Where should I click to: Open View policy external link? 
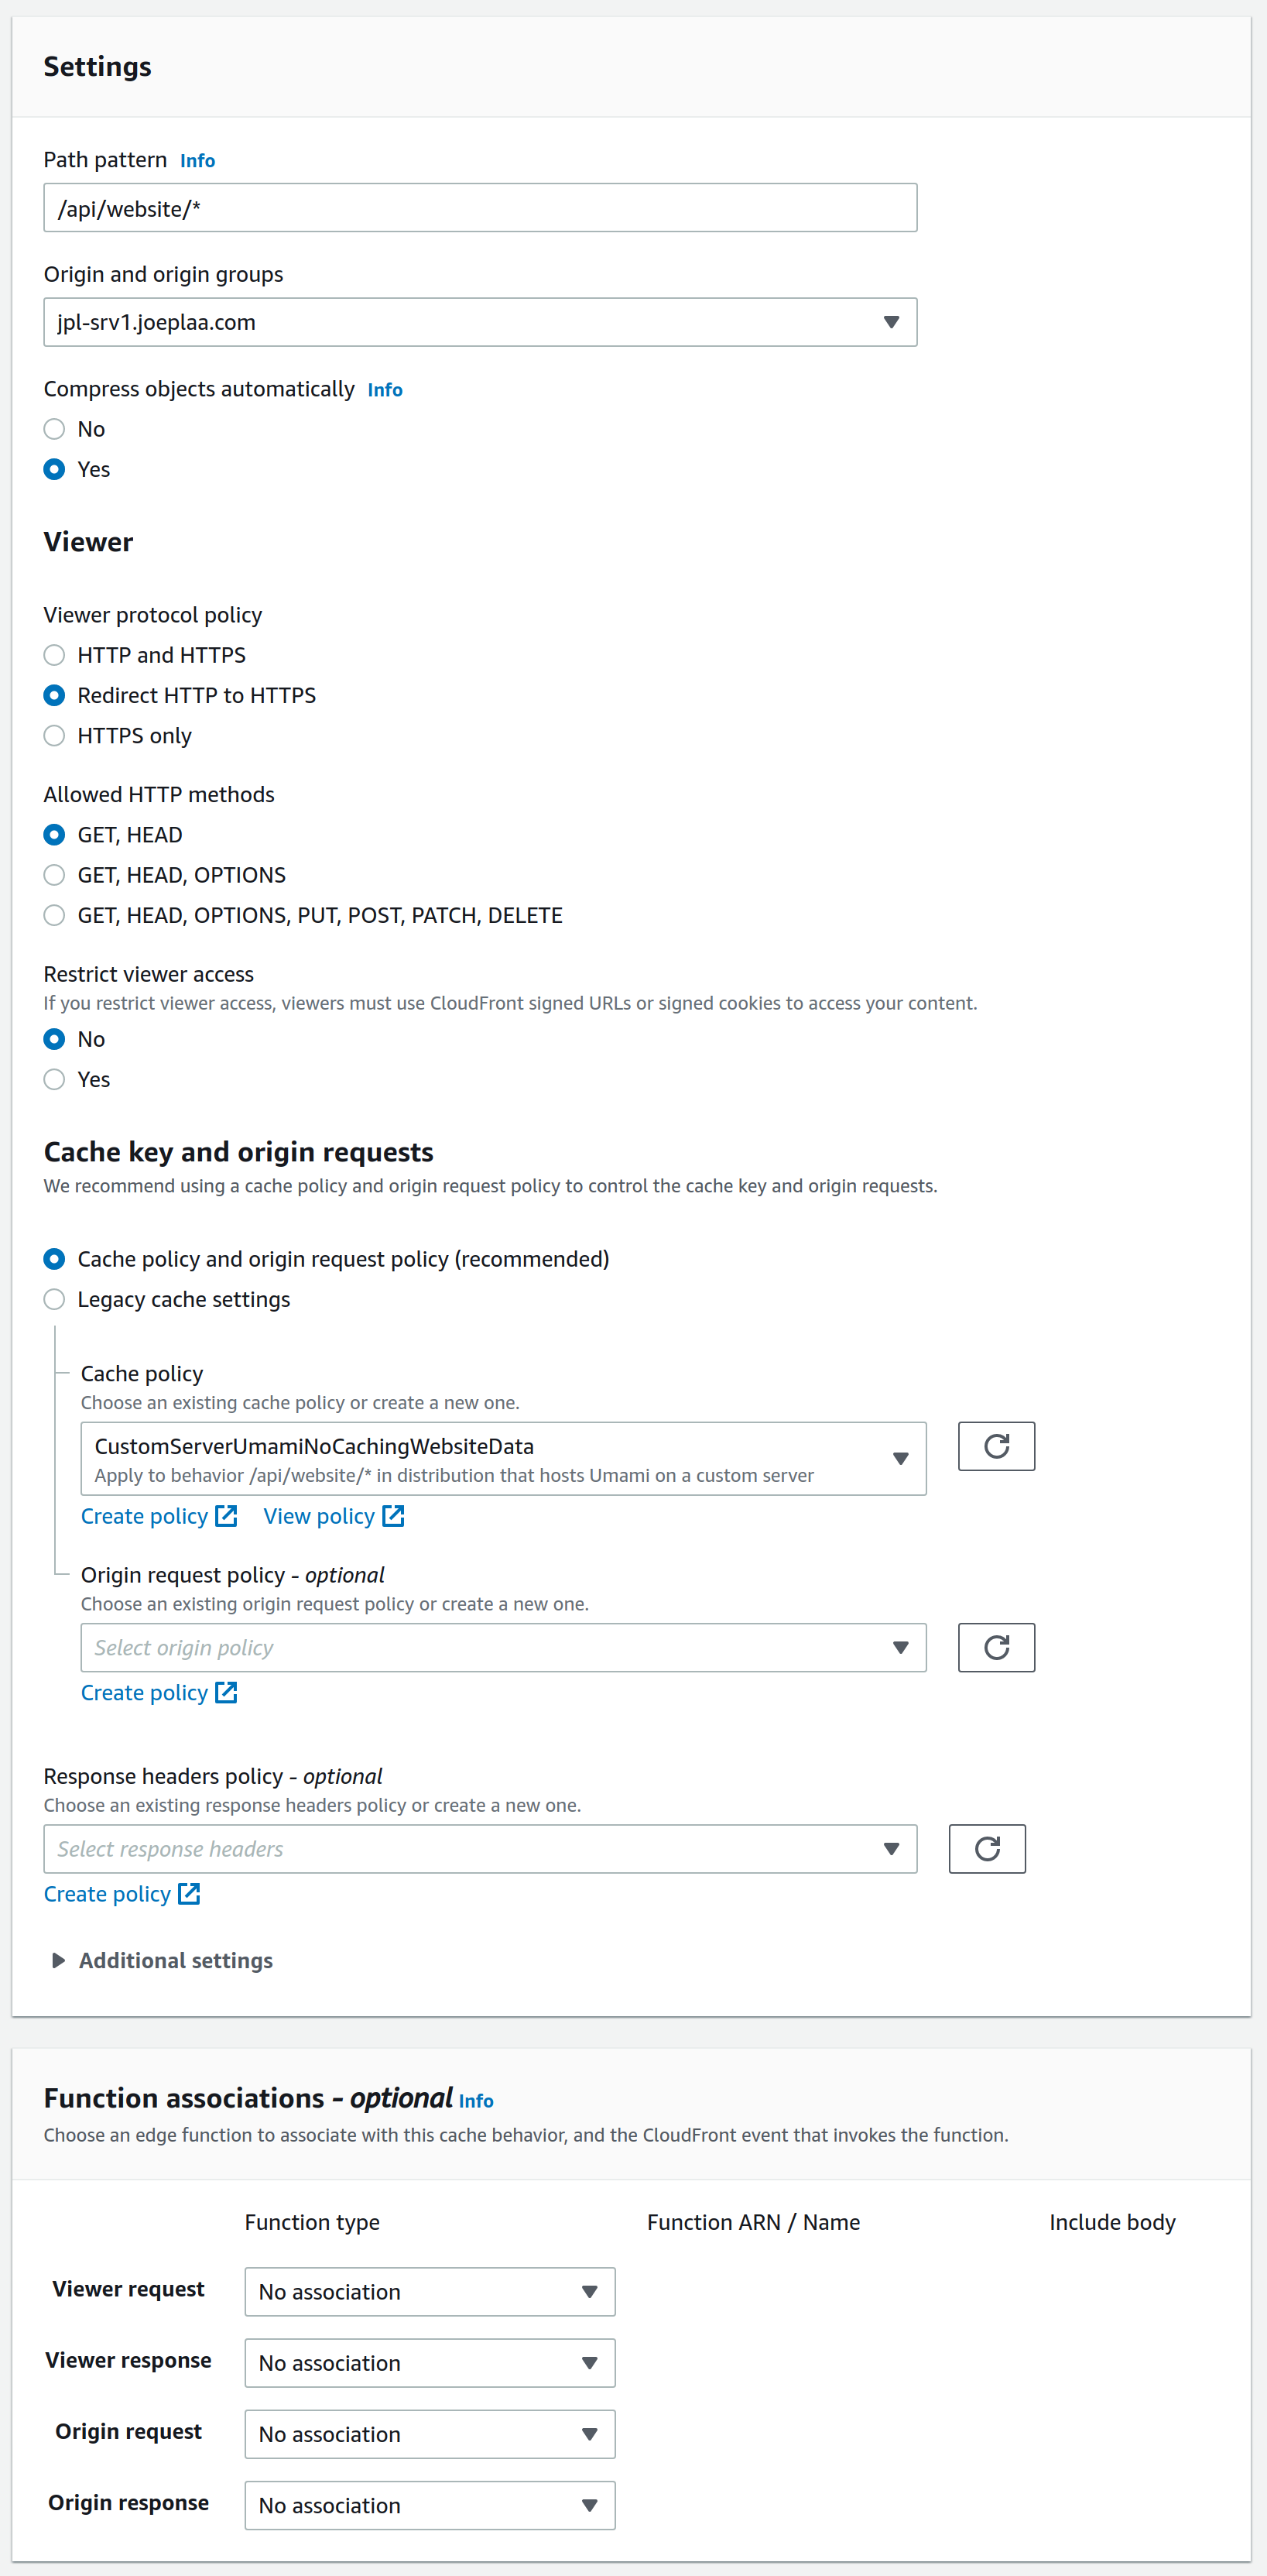click(333, 1516)
